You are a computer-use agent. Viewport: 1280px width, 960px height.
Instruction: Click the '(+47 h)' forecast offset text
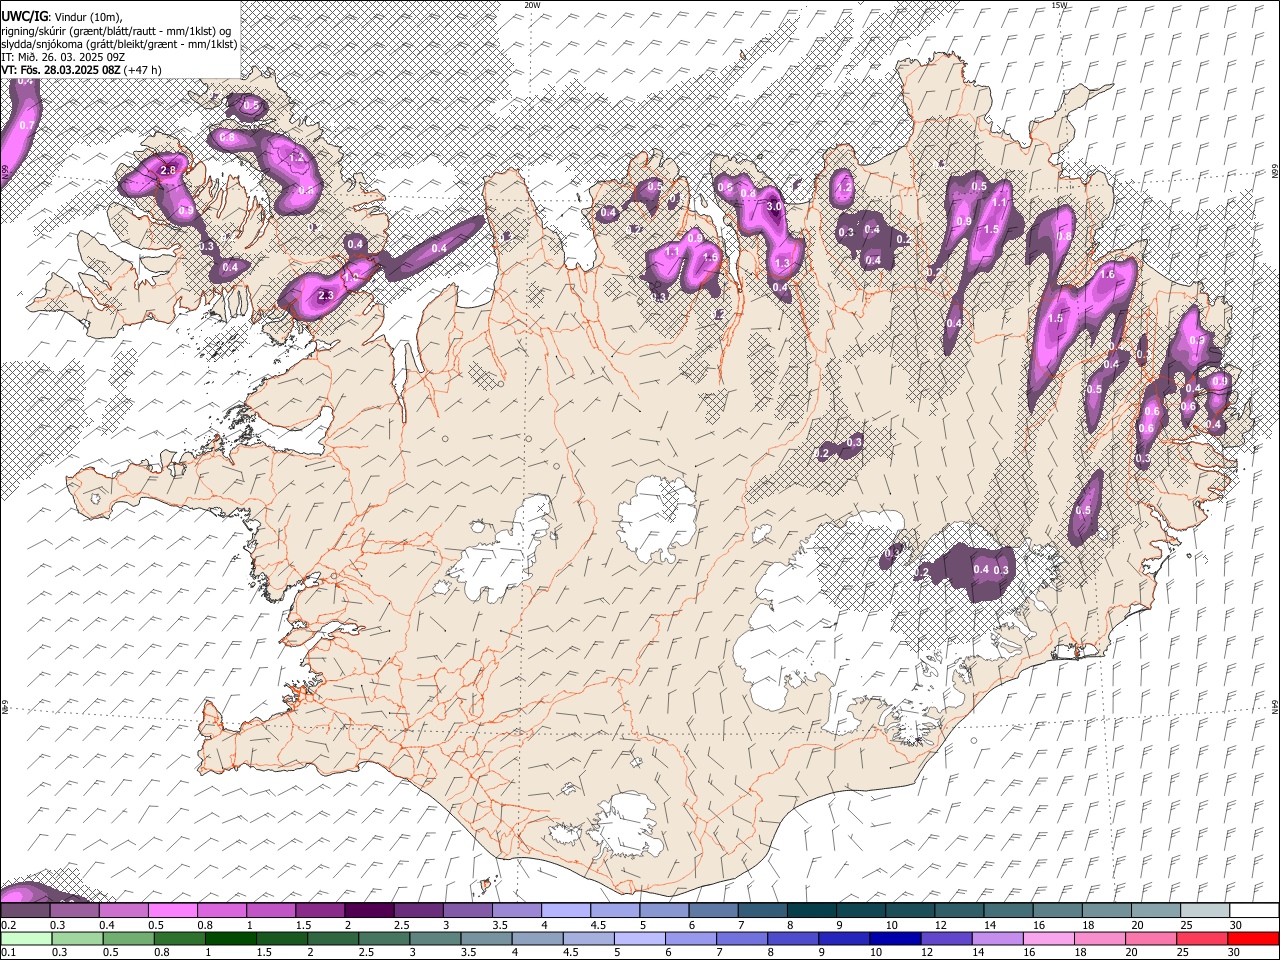(x=144, y=70)
